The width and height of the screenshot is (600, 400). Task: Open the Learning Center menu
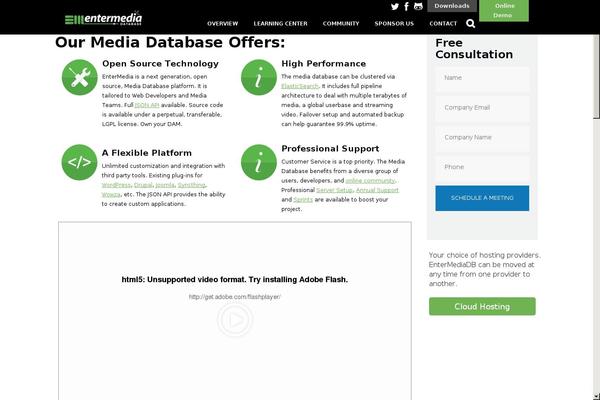pyautogui.click(x=280, y=24)
